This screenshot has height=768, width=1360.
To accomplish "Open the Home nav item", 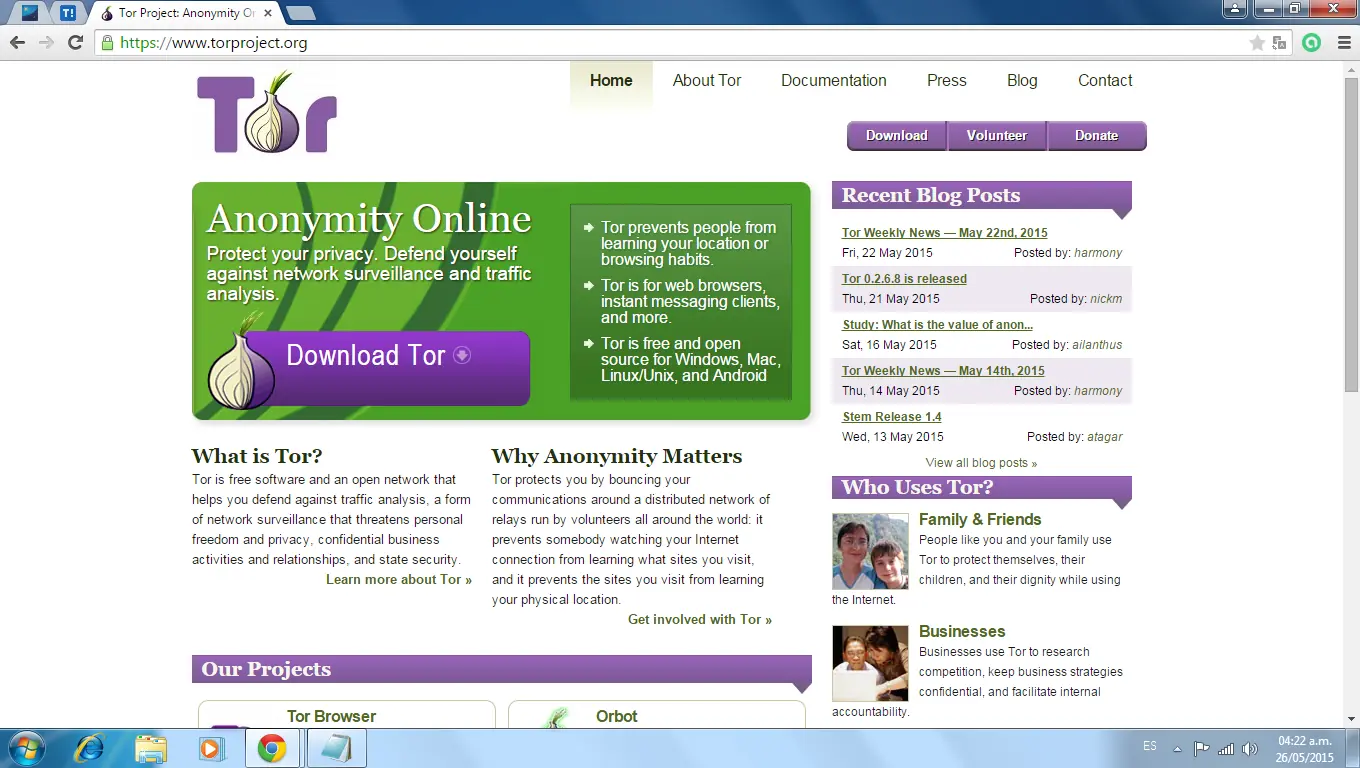I will (x=611, y=81).
